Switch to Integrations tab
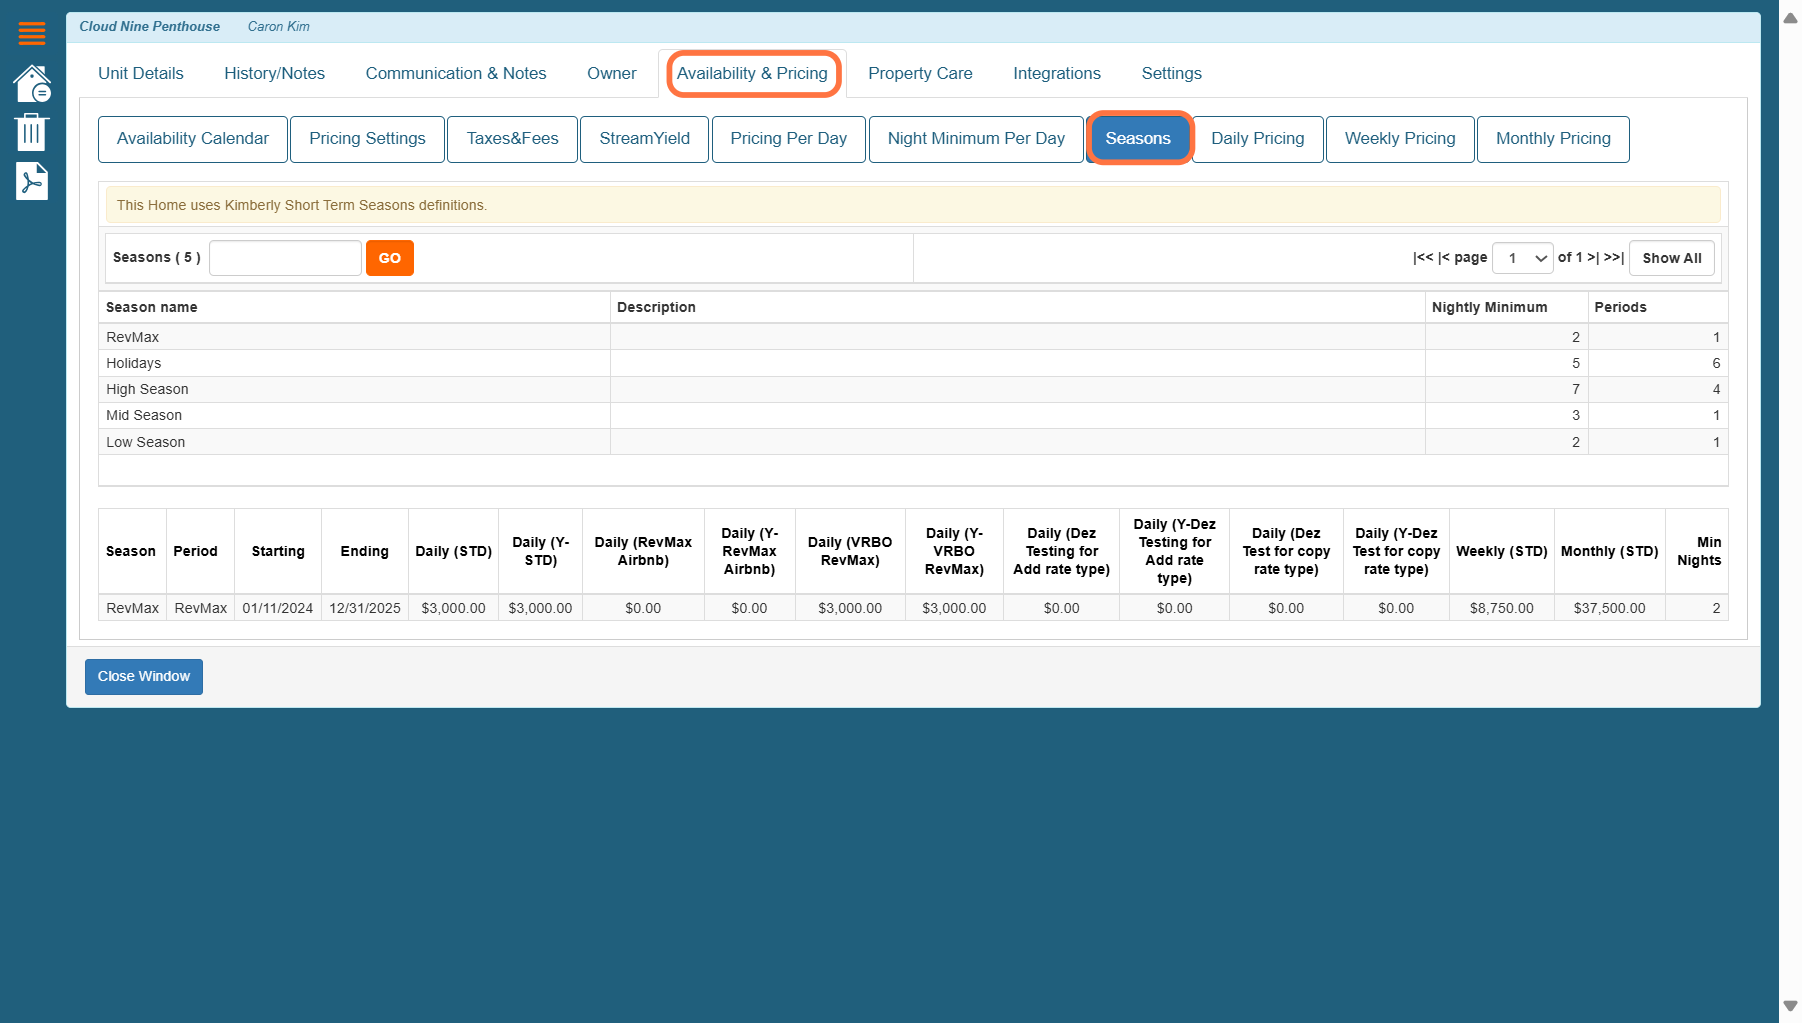This screenshot has height=1023, width=1802. (x=1057, y=73)
